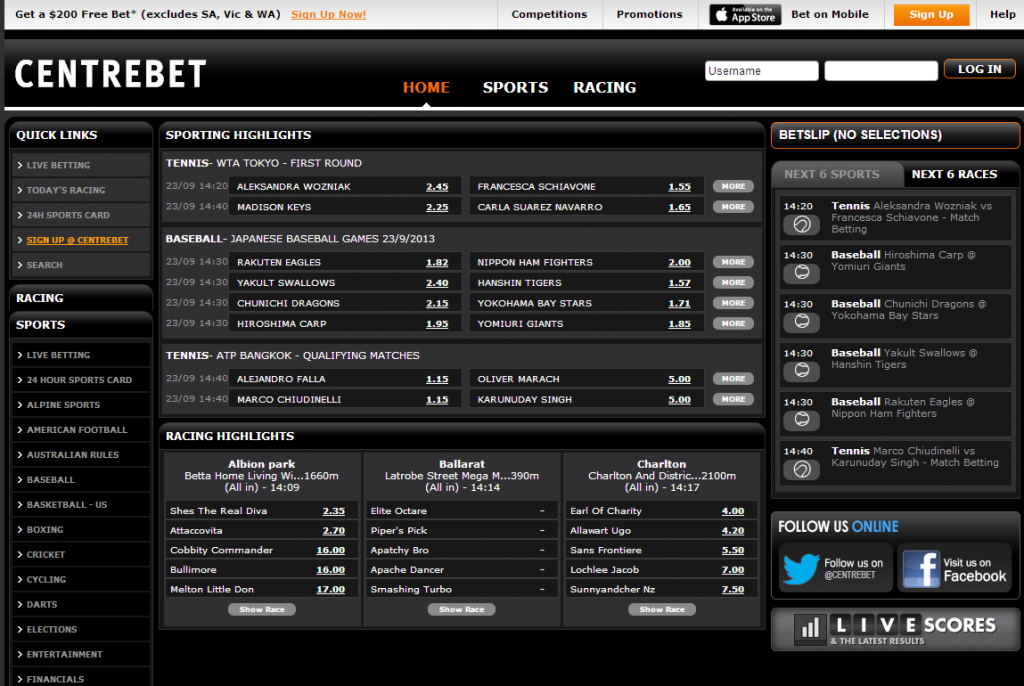Select Yokohama Bay Stars odds 1.71
Screen dimensions: 1024x686
tap(679, 303)
